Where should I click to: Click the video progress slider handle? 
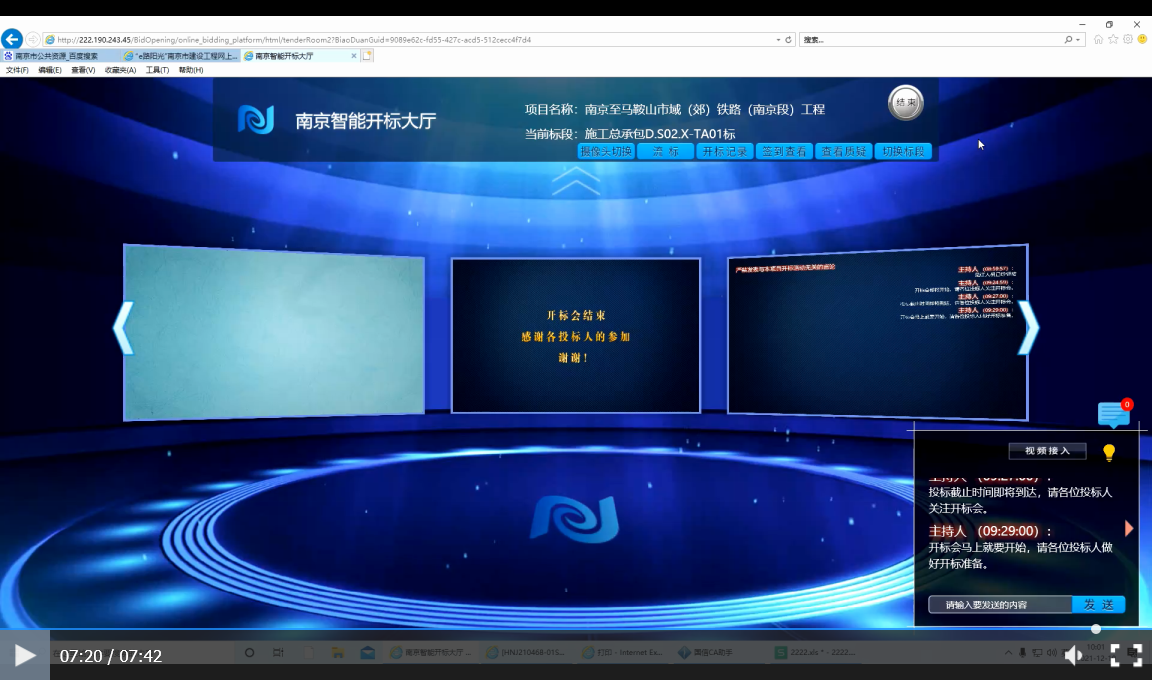click(x=1096, y=629)
